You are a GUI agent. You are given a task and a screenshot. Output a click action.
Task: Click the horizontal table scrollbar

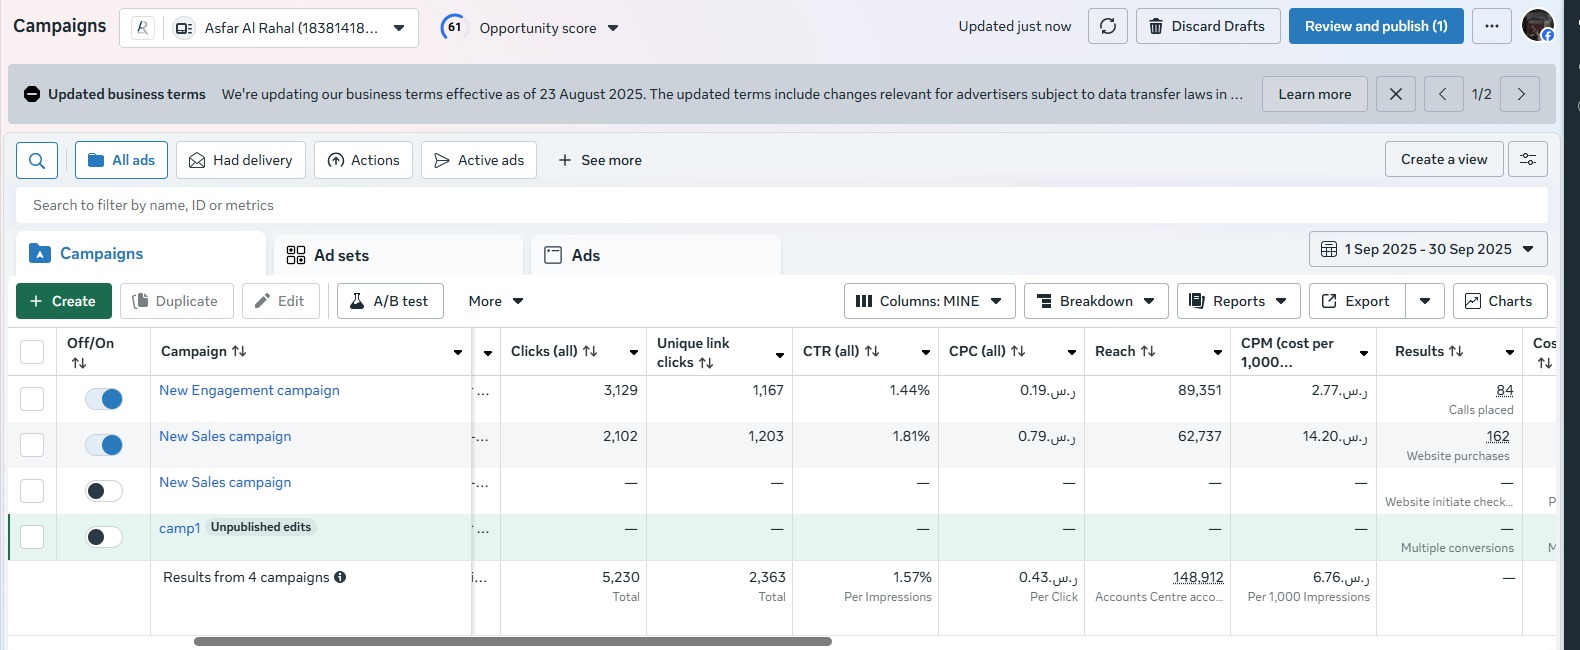click(512, 641)
